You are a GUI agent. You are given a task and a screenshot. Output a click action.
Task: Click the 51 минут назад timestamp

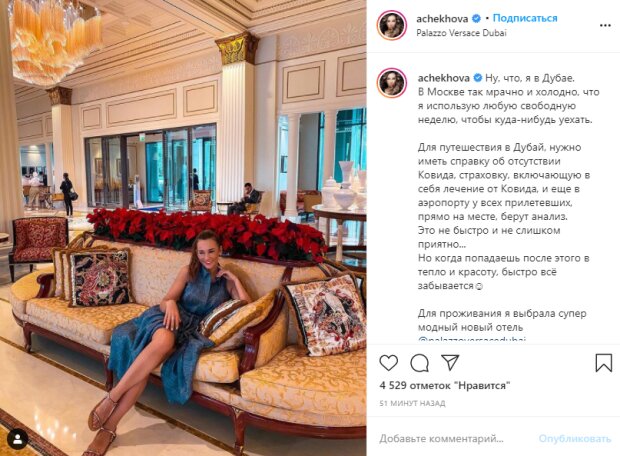click(x=412, y=403)
